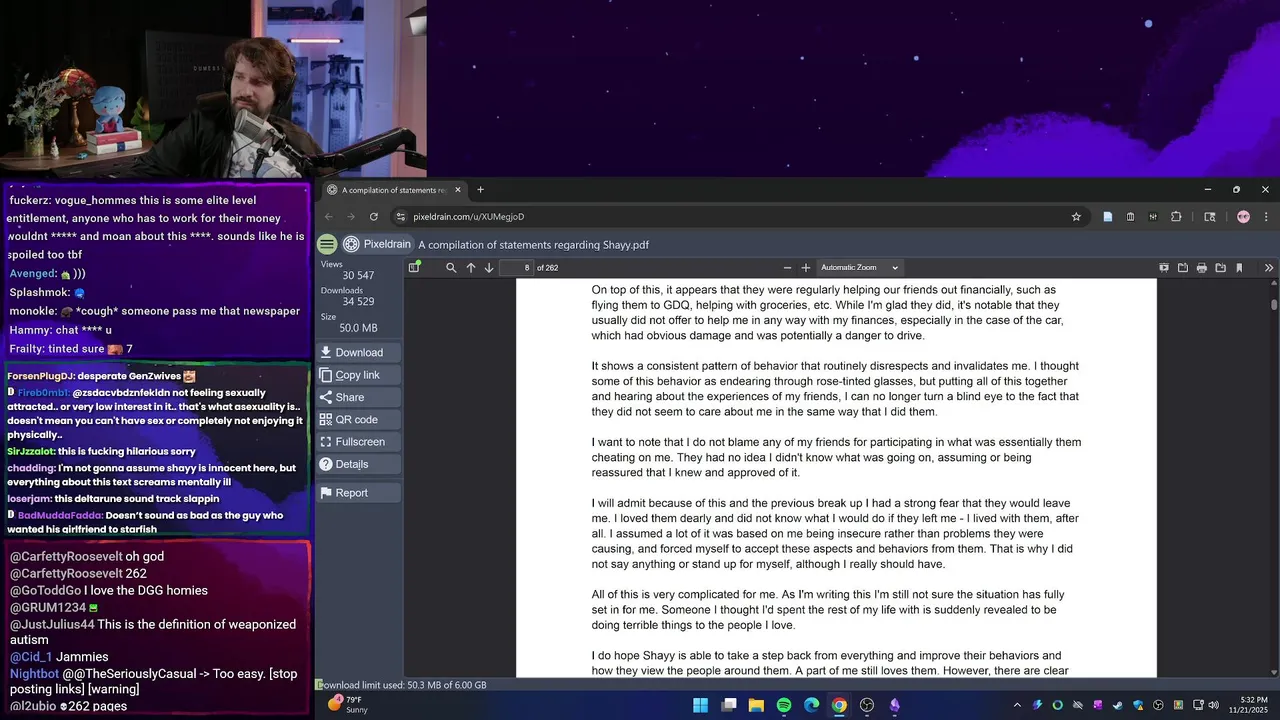Open the Chrome profile avatar
1280x720 pixels.
(x=1243, y=216)
